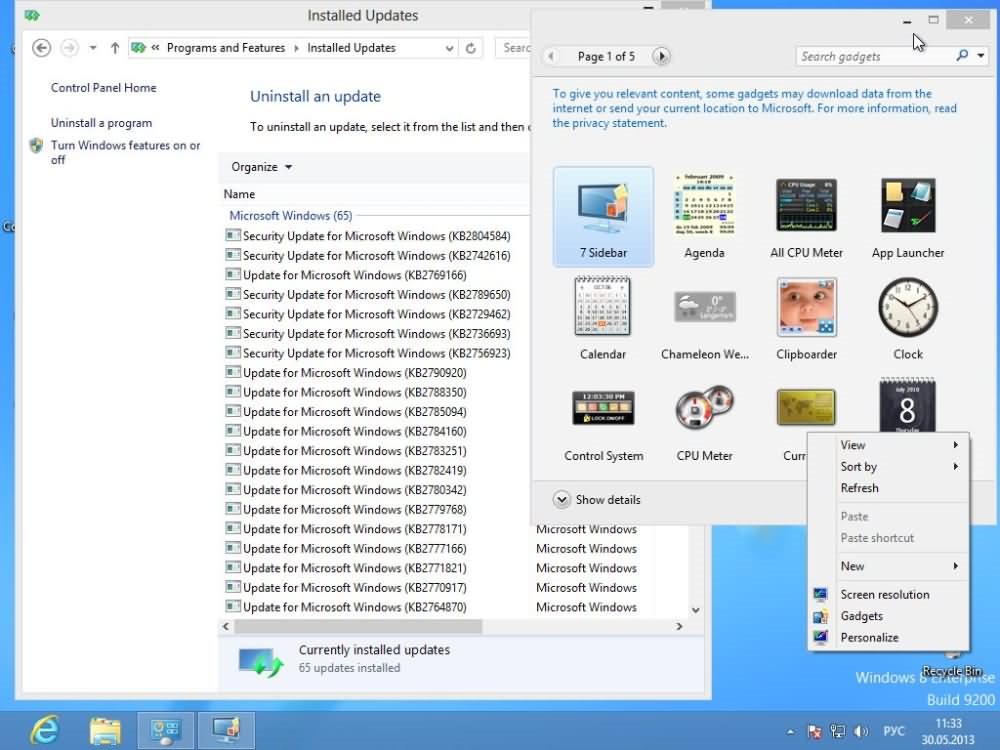Select the 7 Sidebar gadget icon
1000x750 pixels.
(x=603, y=207)
